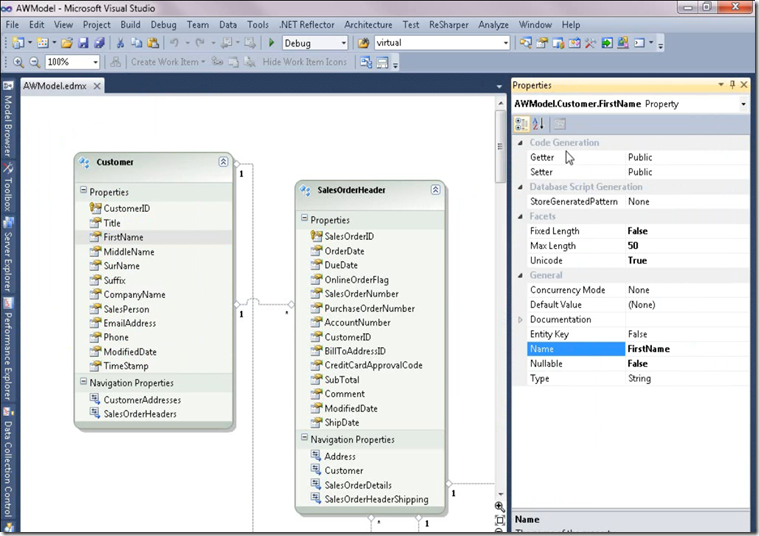Screen dimensions: 759x536
Task: Close the AWModel.edmx tab
Action: coord(97,86)
